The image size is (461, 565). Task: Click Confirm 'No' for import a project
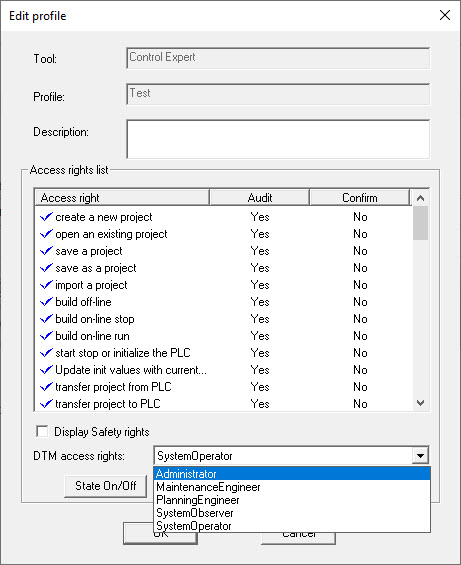(360, 285)
